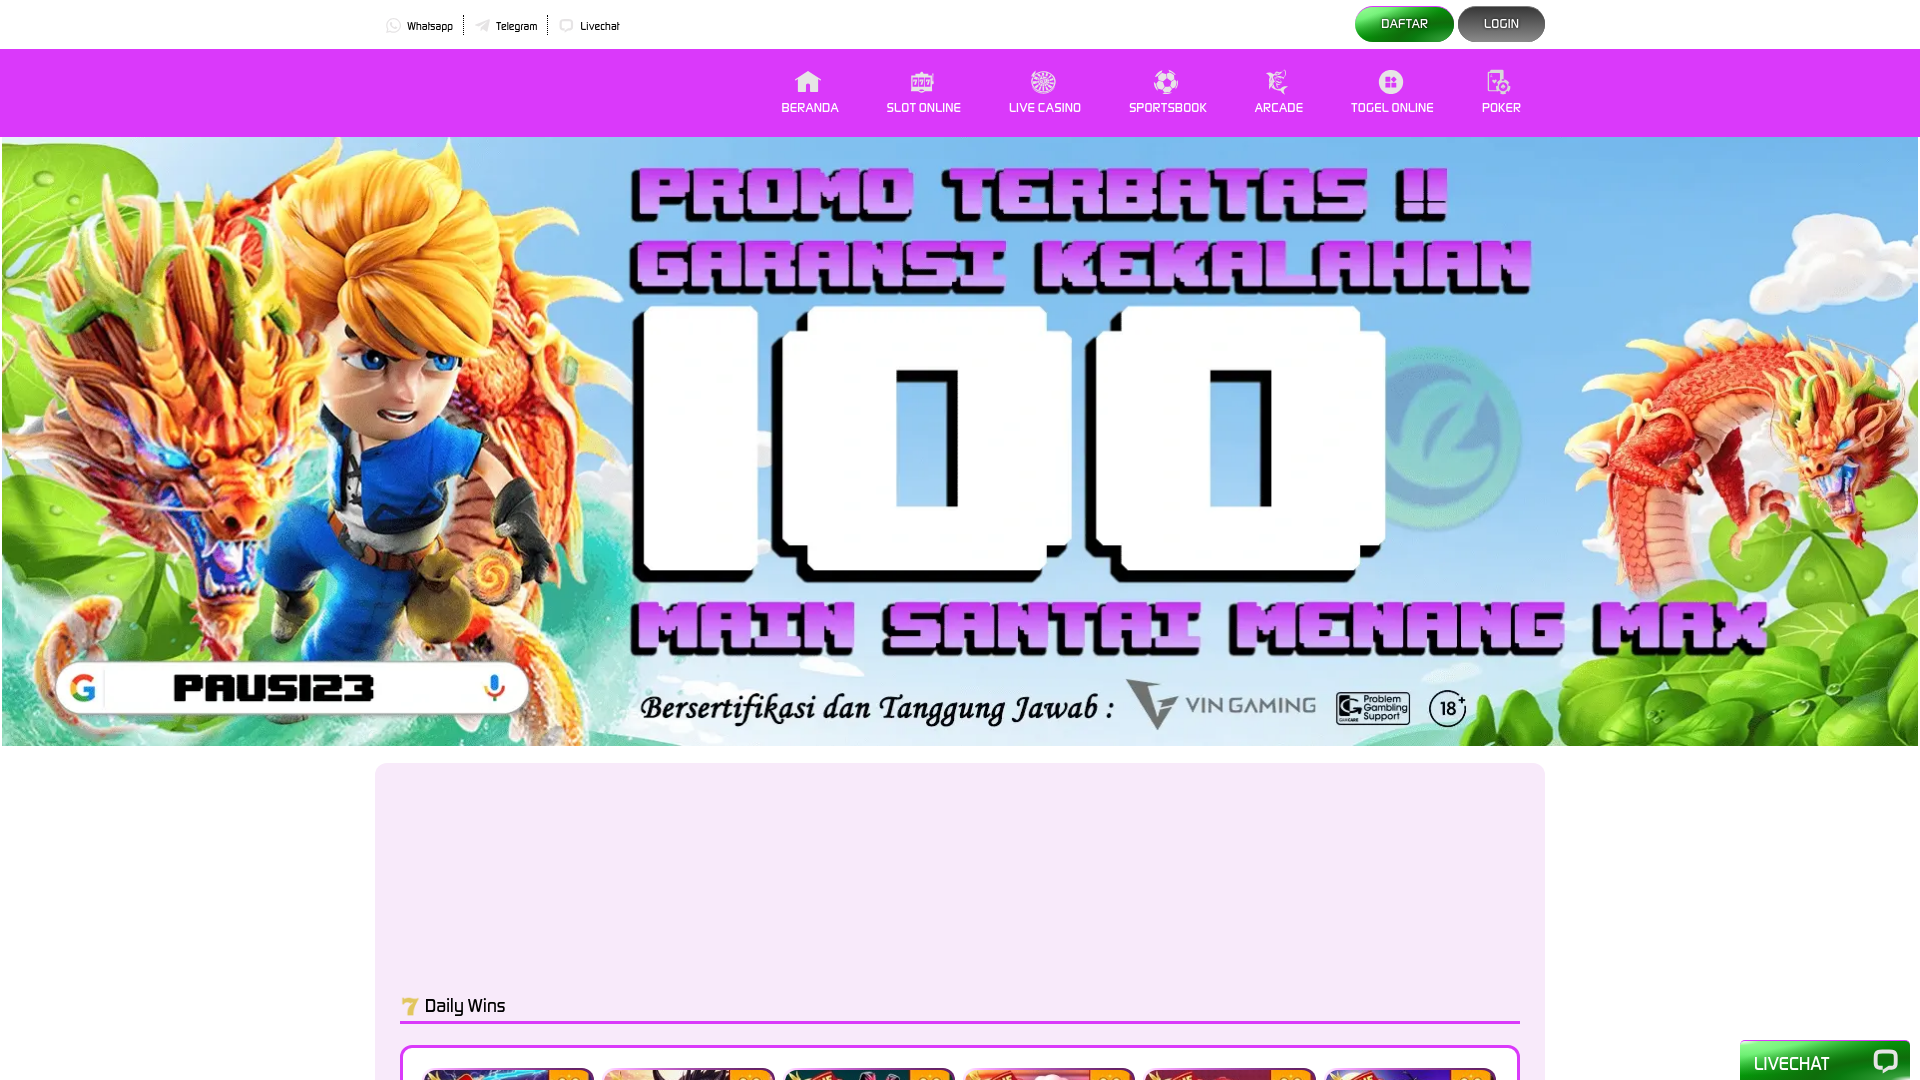Screen dimensions: 1920x1080
Task: Click the promo banner image
Action: [960, 441]
